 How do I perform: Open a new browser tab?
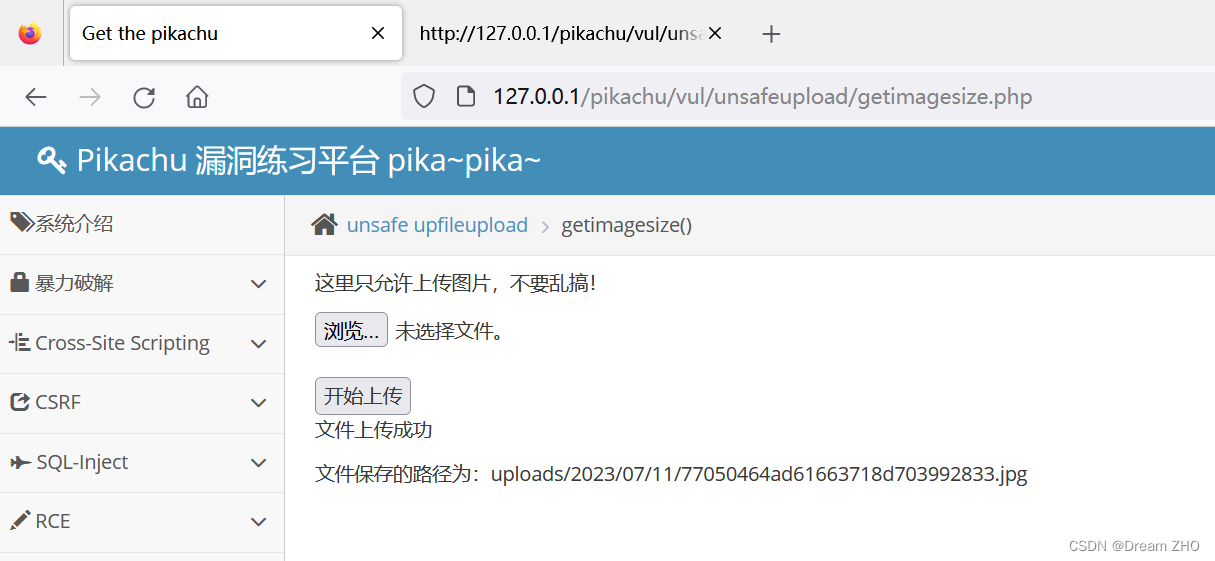[x=770, y=34]
